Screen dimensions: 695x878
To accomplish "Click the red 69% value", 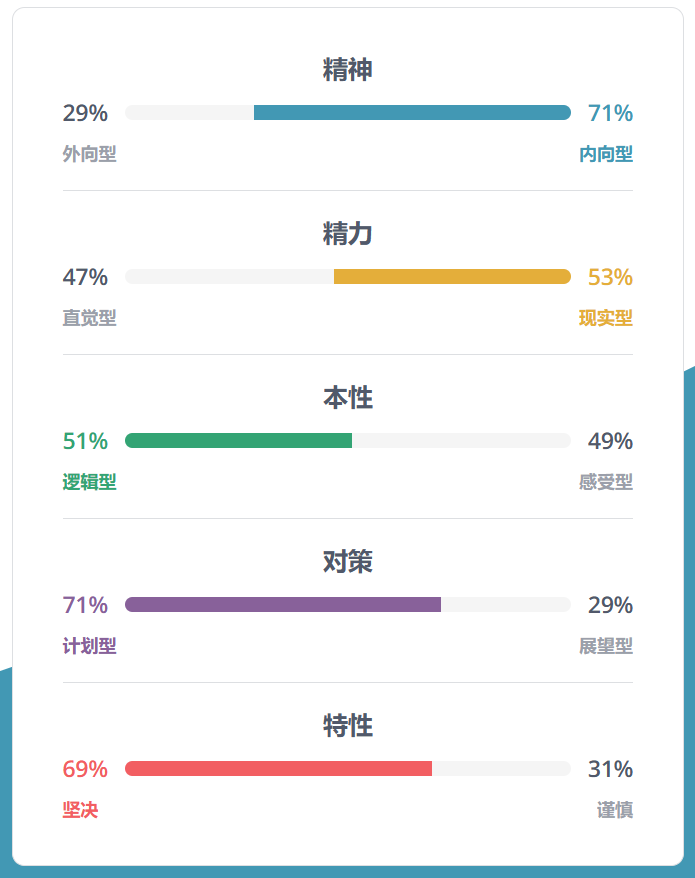I will (85, 769).
